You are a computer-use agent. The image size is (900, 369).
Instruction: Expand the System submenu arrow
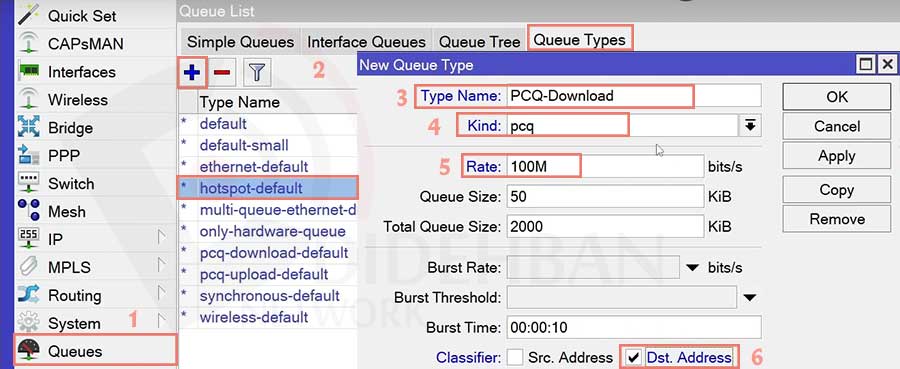[162, 321]
